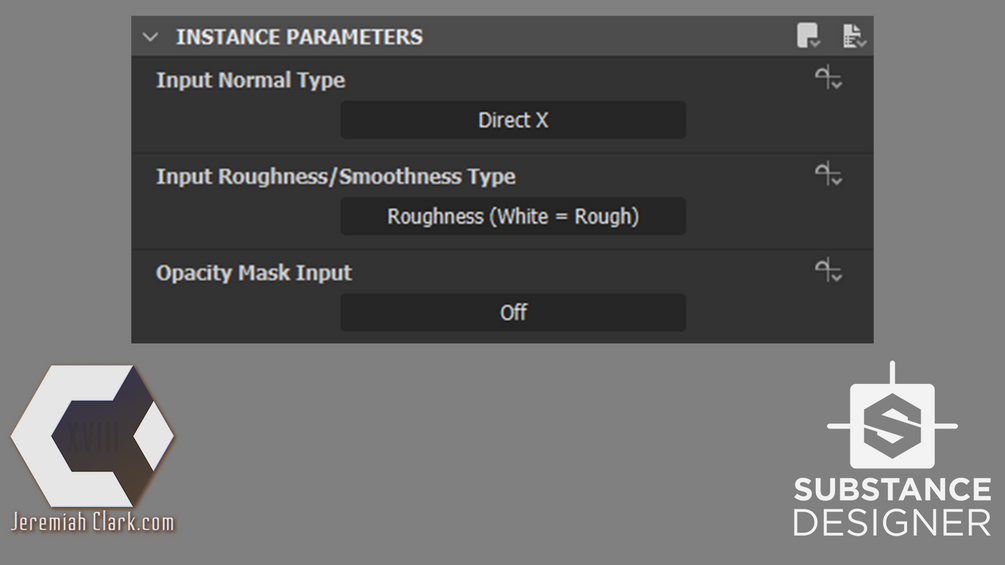1005x565 pixels.
Task: Open the Roughness (White = Rough) dropdown
Action: click(x=513, y=216)
